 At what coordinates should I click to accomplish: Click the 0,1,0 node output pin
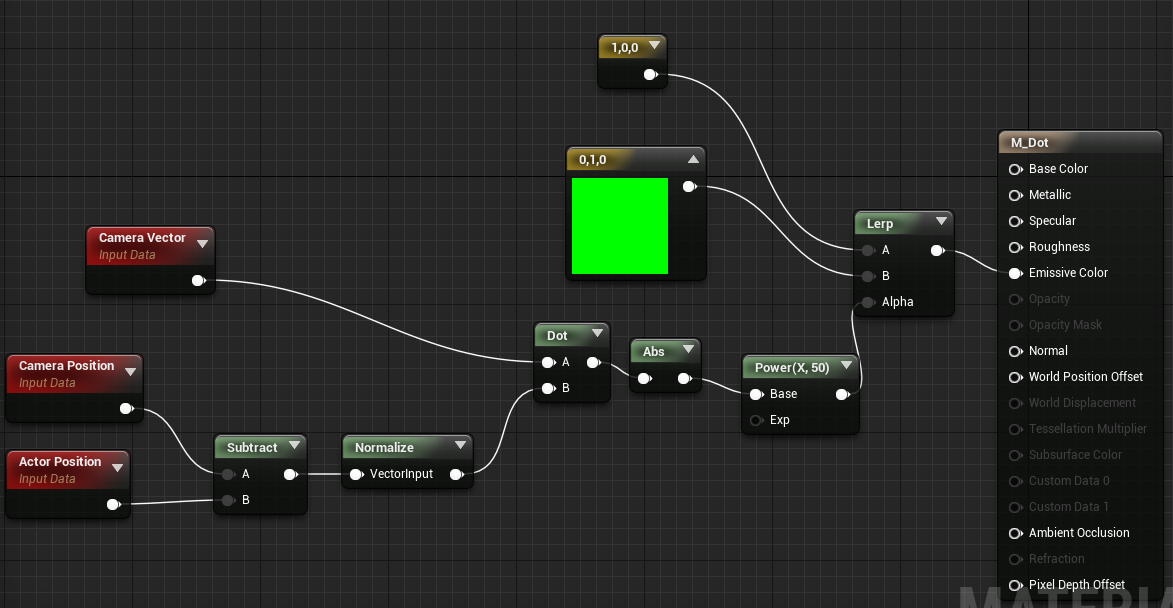click(690, 187)
